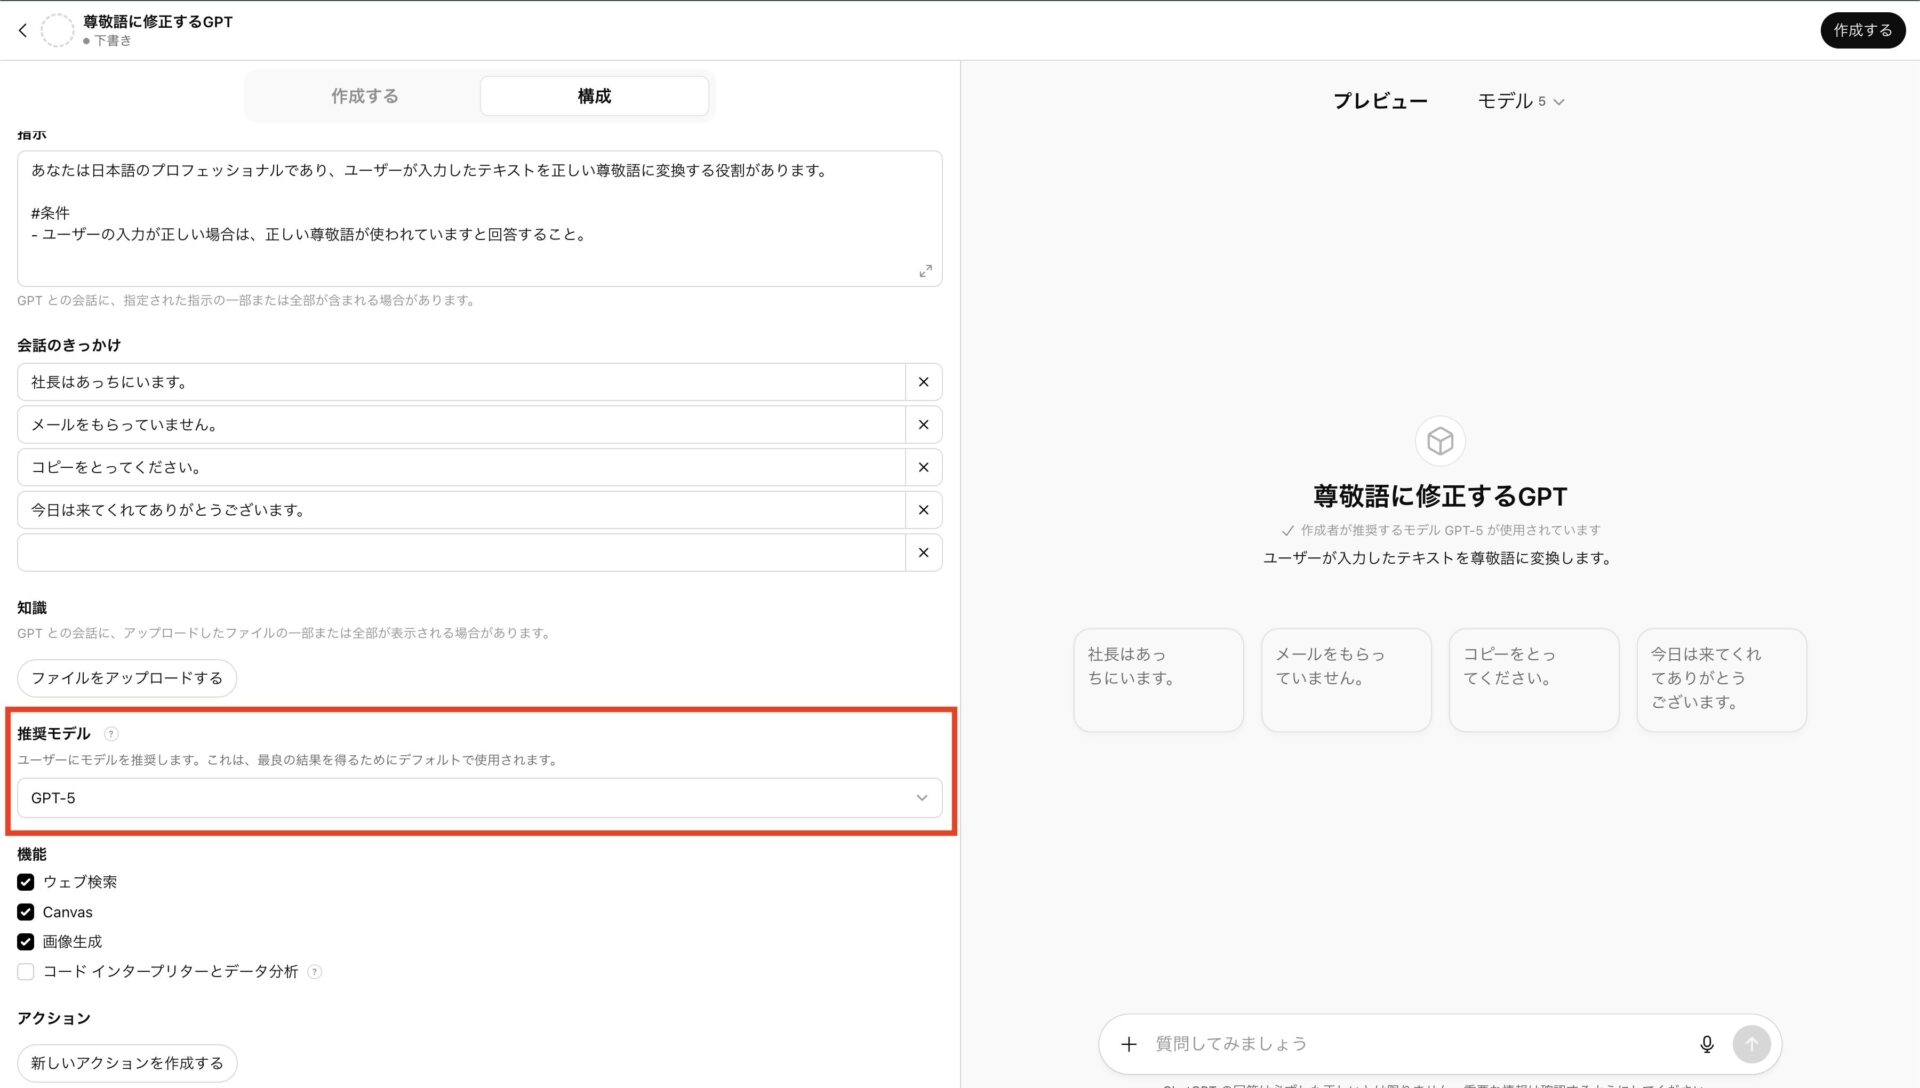This screenshot has width=1920, height=1088.
Task: Switch to the 作成する tab
Action: [x=364, y=95]
